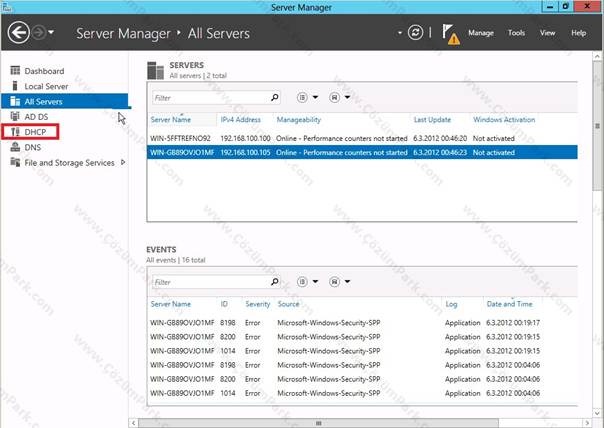Sort events by Severity column
This screenshot has width=604, height=428.
point(258,304)
